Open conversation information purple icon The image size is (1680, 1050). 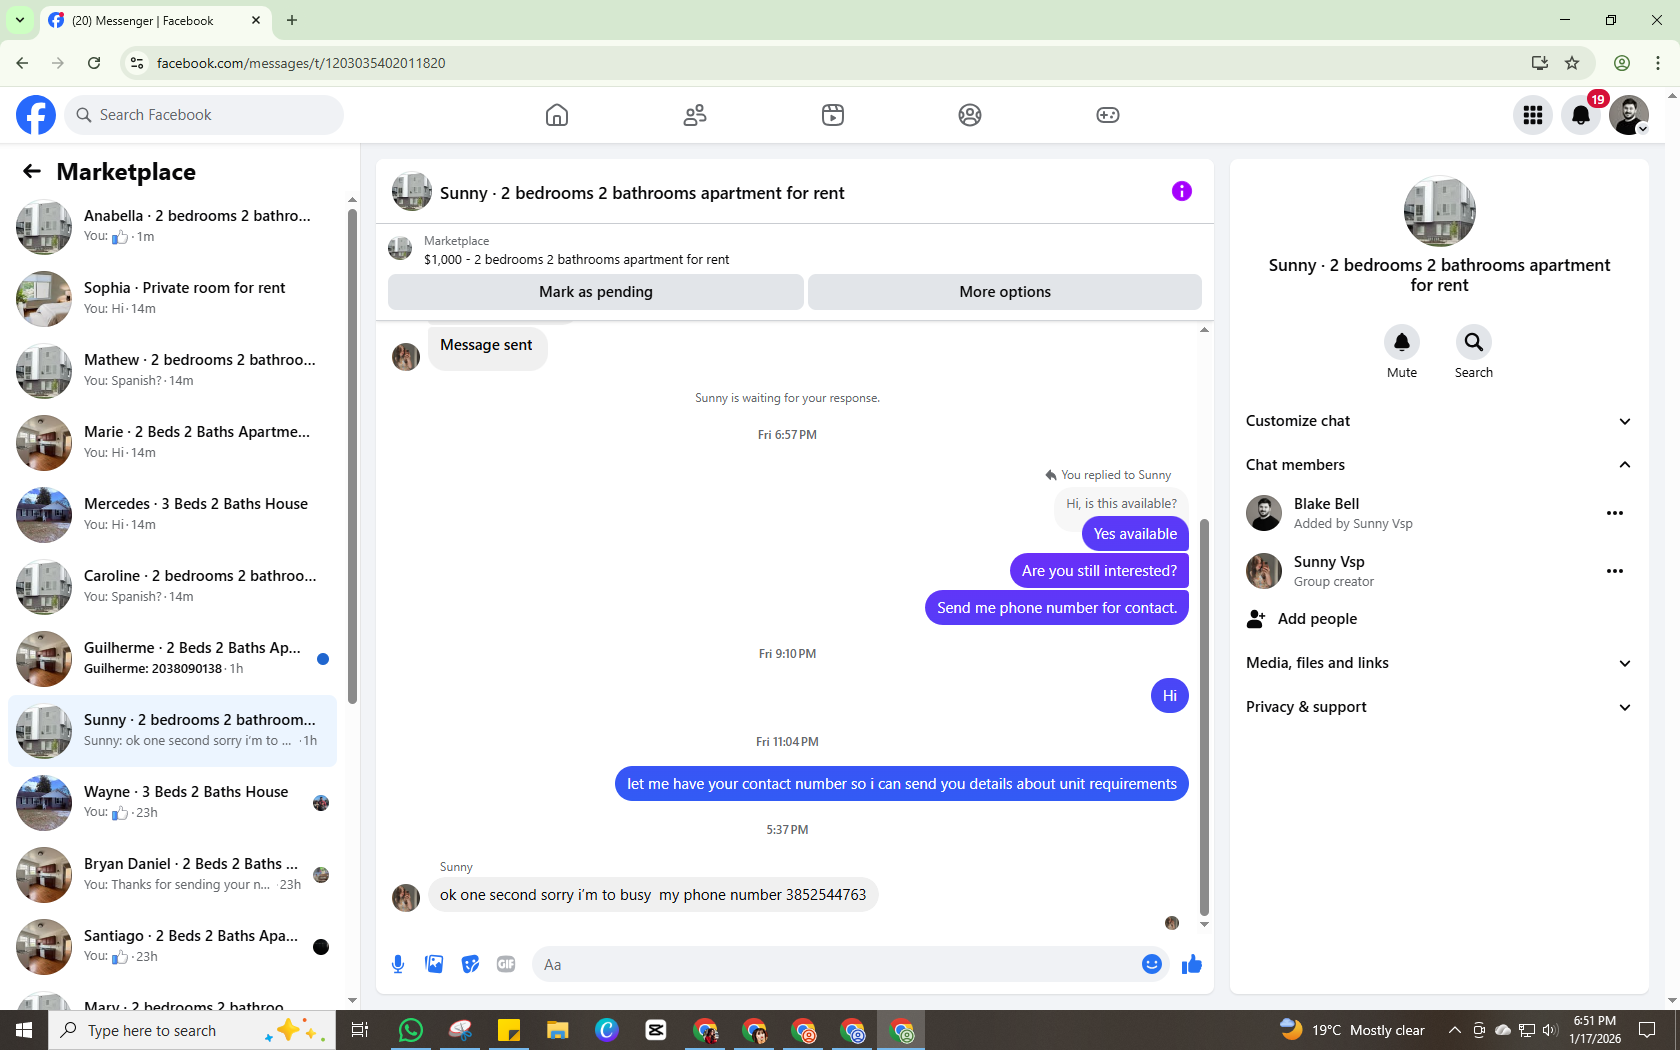pos(1182,191)
